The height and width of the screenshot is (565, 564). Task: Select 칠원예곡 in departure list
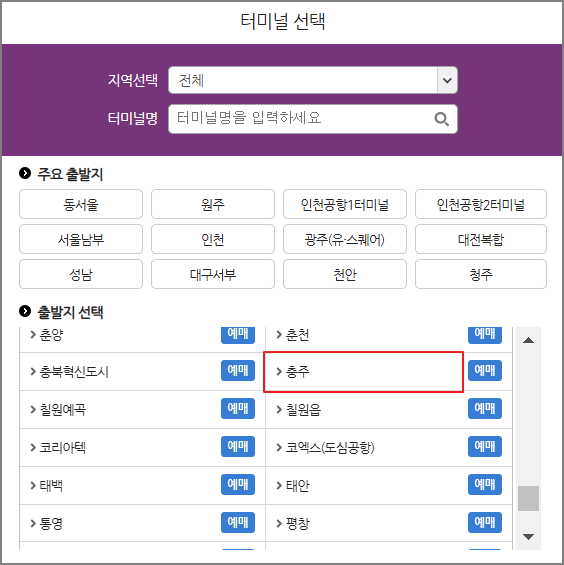(x=63, y=409)
